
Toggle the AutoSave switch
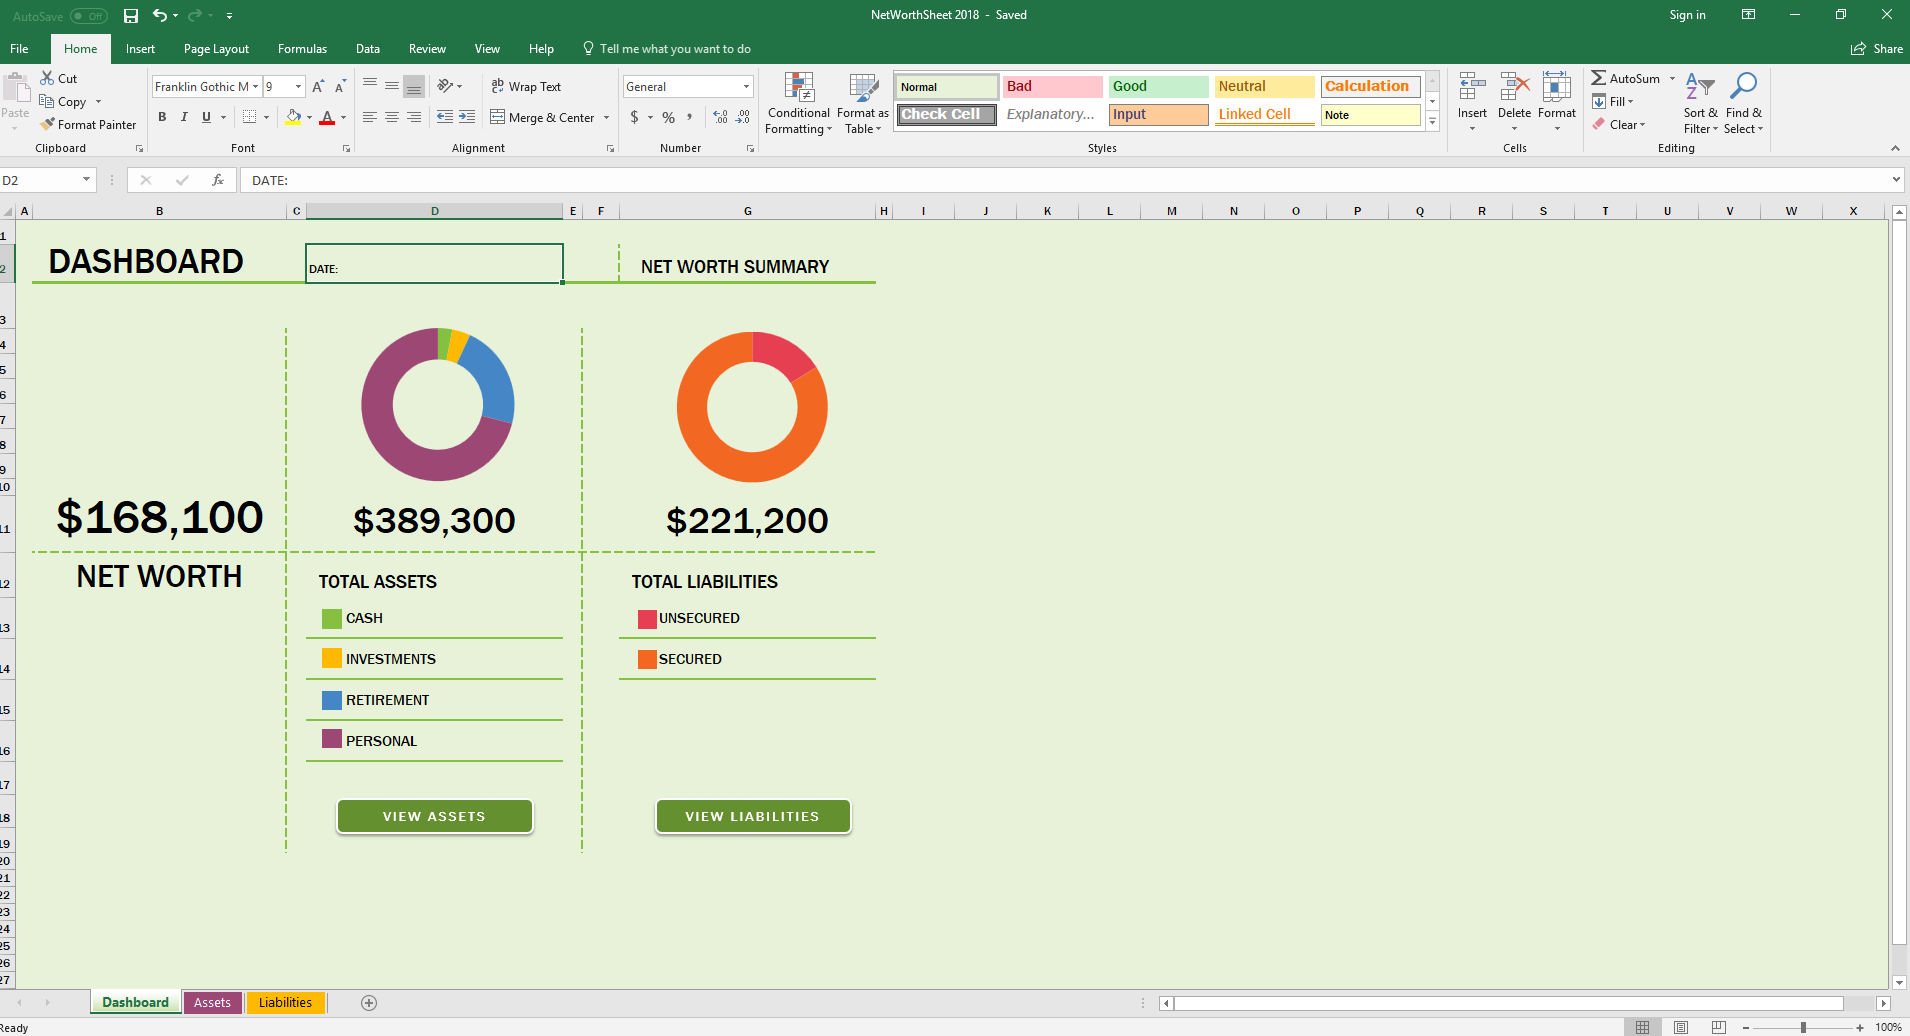(x=88, y=16)
